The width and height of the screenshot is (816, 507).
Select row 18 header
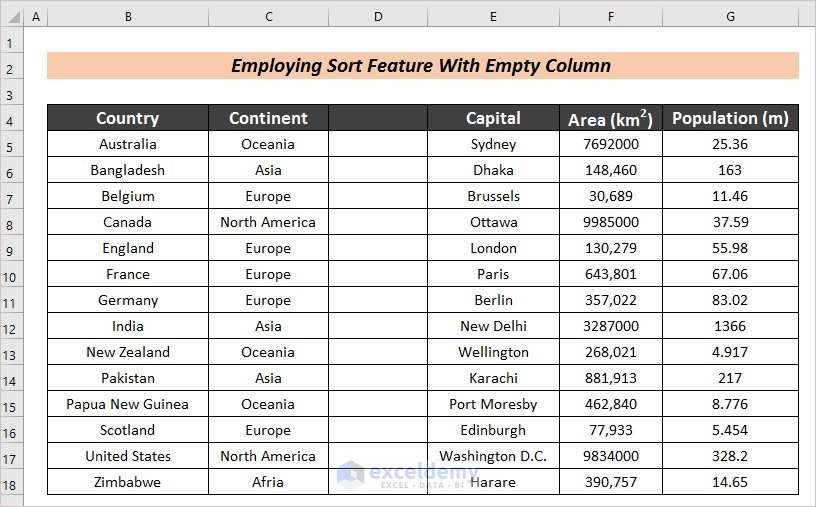11,482
